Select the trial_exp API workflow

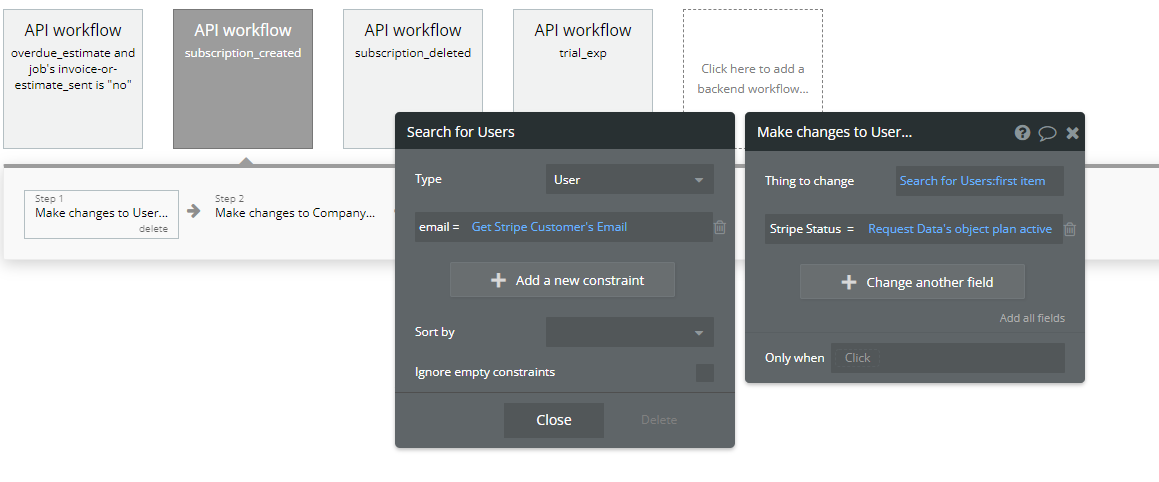tap(583, 79)
